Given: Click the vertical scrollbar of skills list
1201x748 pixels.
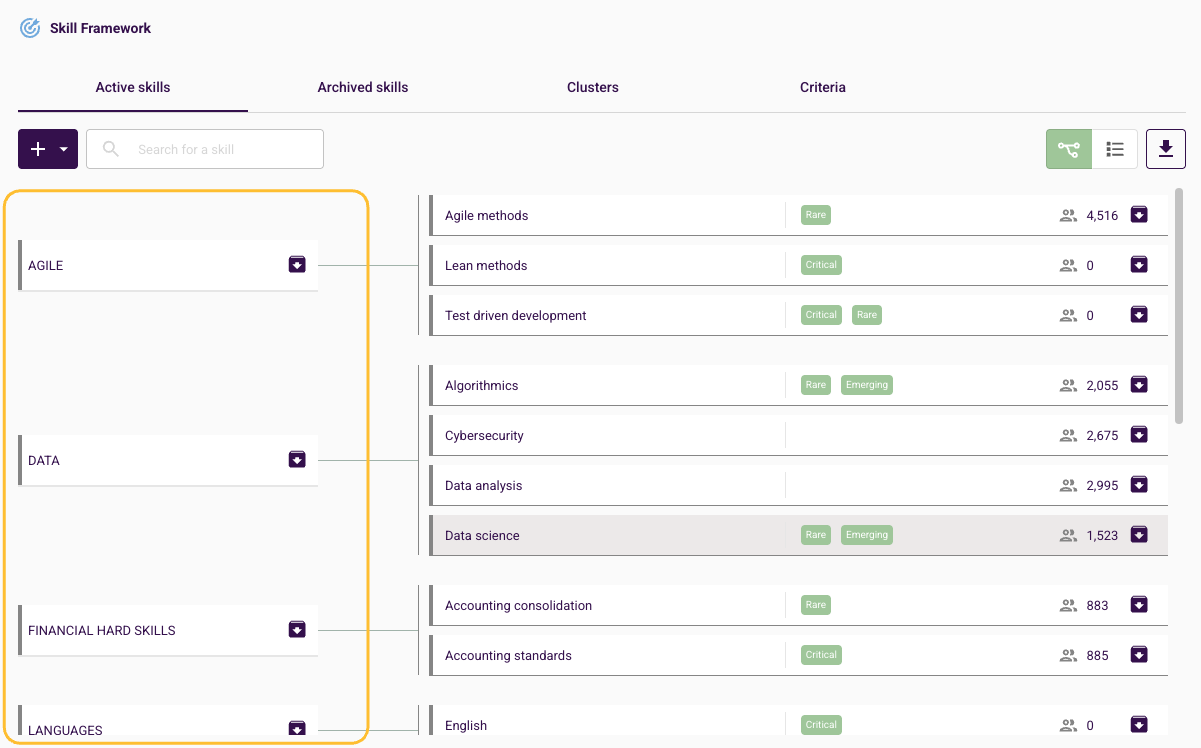Looking at the screenshot, I should point(1179,305).
